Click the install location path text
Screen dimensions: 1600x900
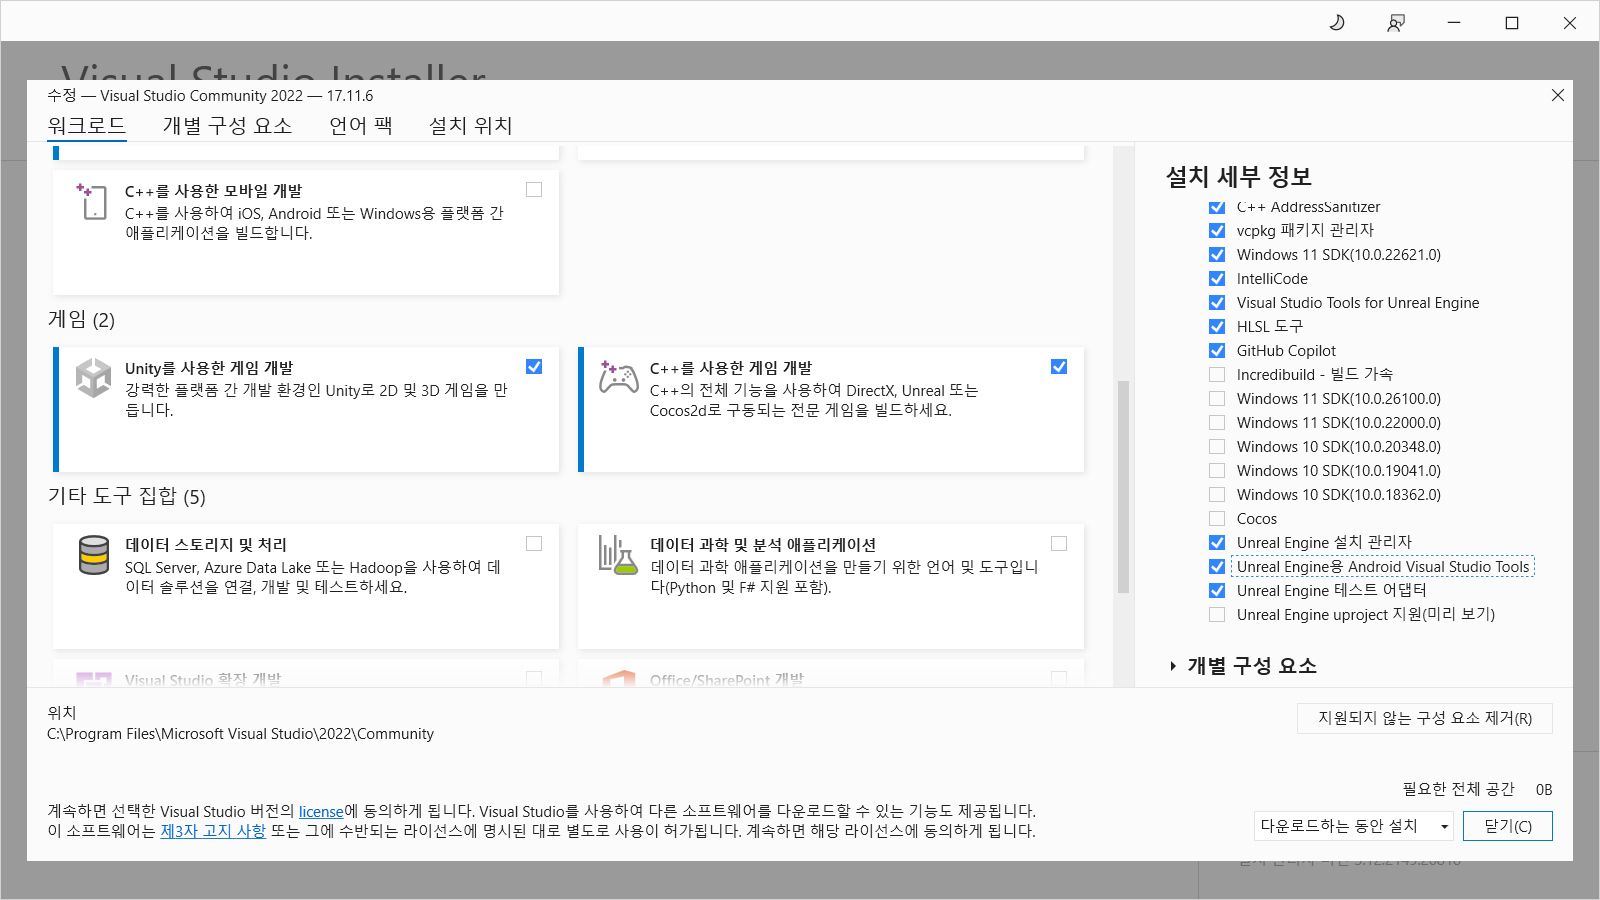pyautogui.click(x=240, y=734)
